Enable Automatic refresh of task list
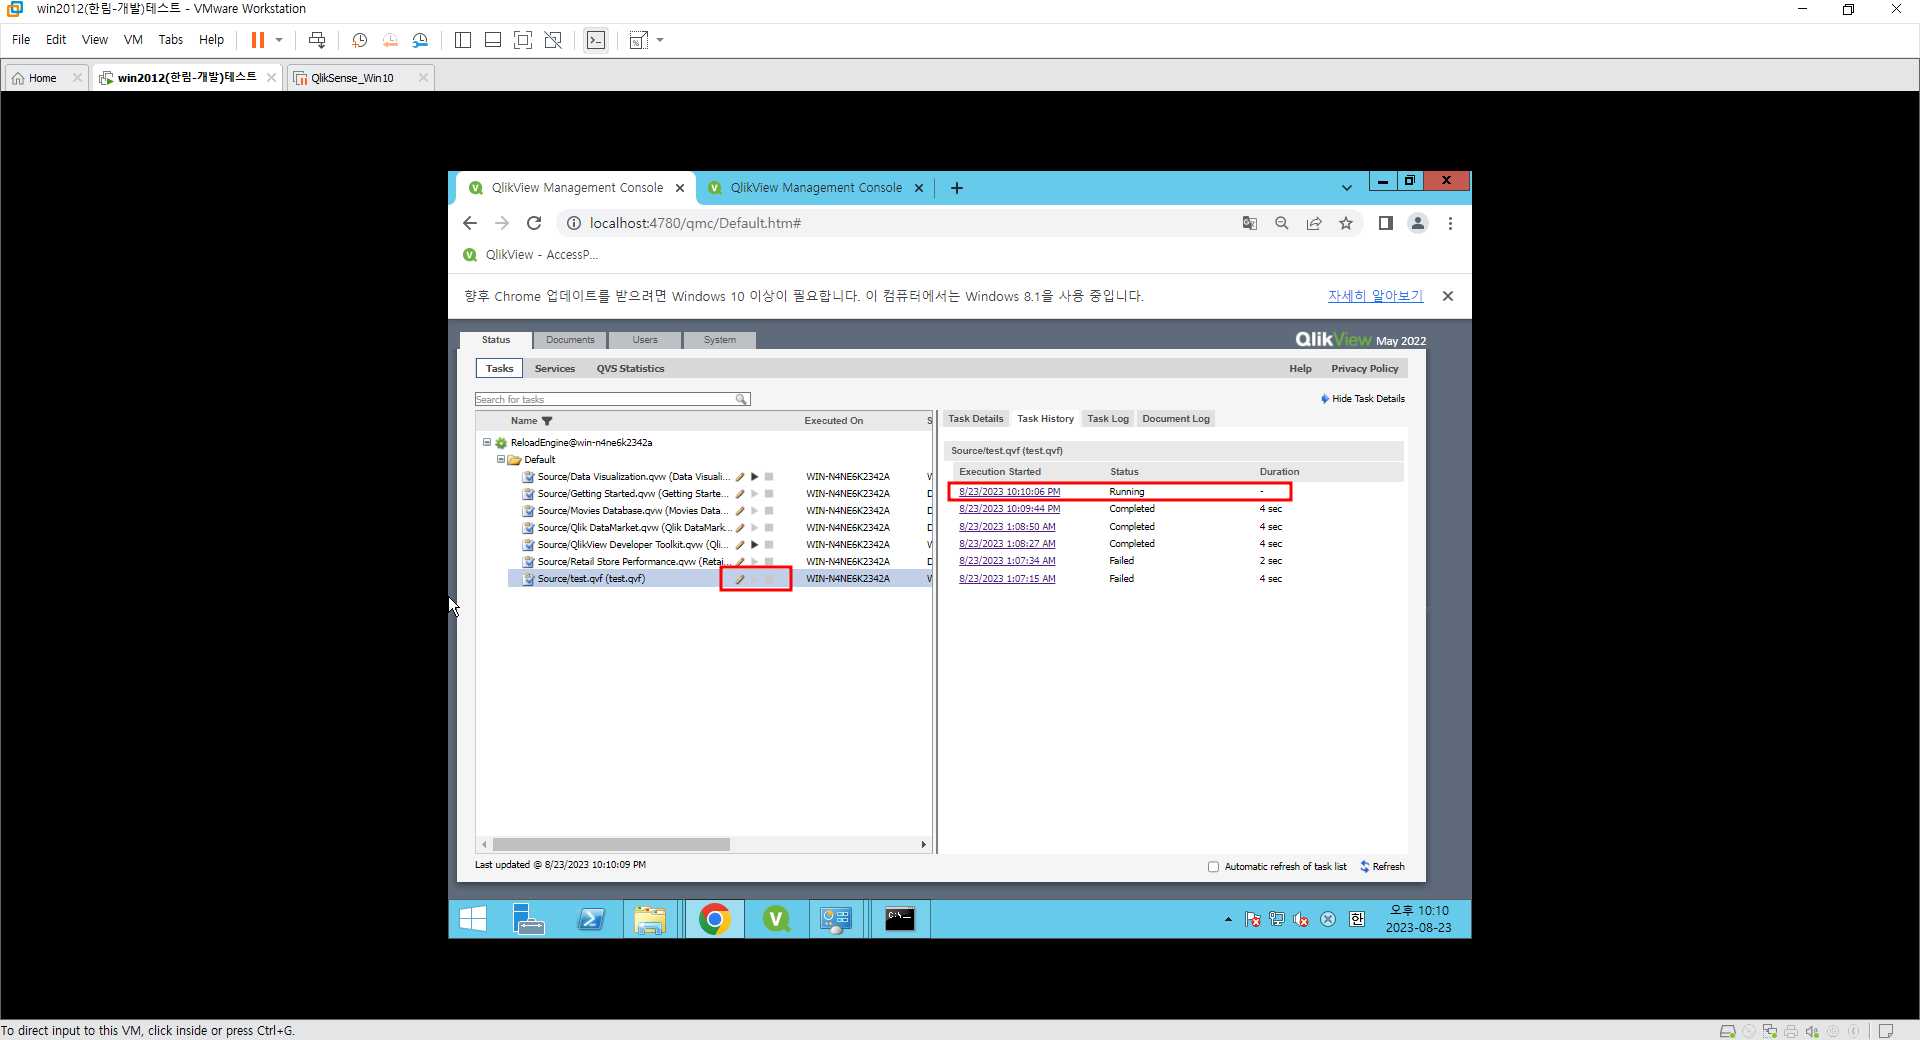 click(1214, 866)
